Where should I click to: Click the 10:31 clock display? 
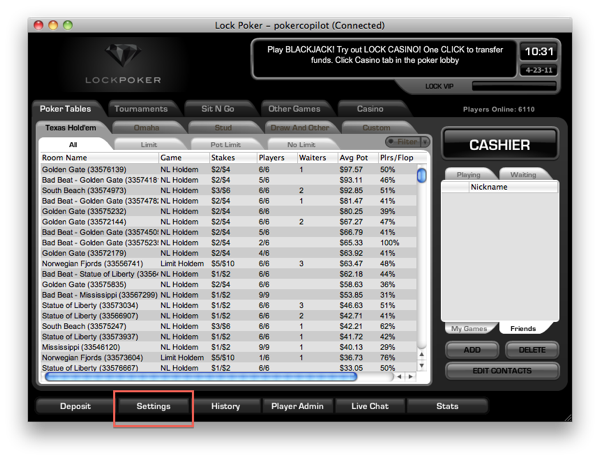click(x=539, y=51)
